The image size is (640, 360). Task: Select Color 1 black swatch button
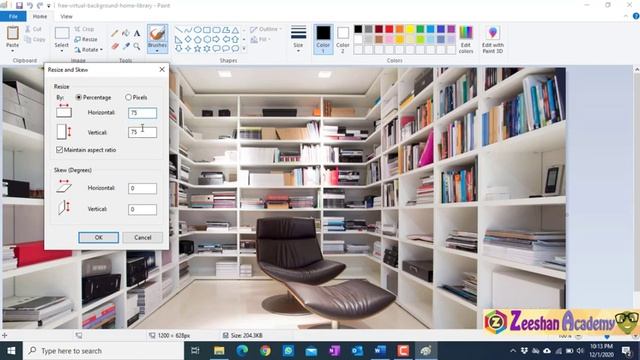pyautogui.click(x=323, y=39)
